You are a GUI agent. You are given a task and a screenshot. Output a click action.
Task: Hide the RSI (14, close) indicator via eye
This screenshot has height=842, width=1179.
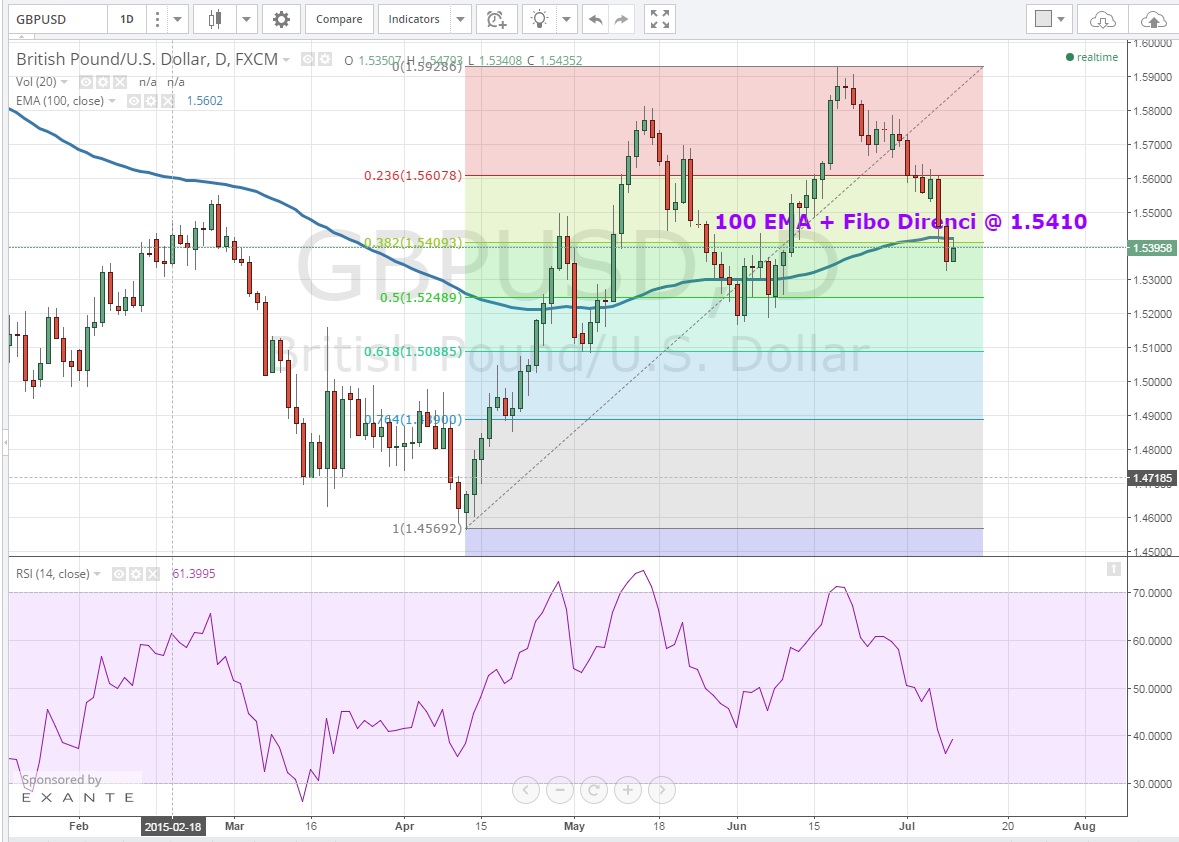pos(118,574)
